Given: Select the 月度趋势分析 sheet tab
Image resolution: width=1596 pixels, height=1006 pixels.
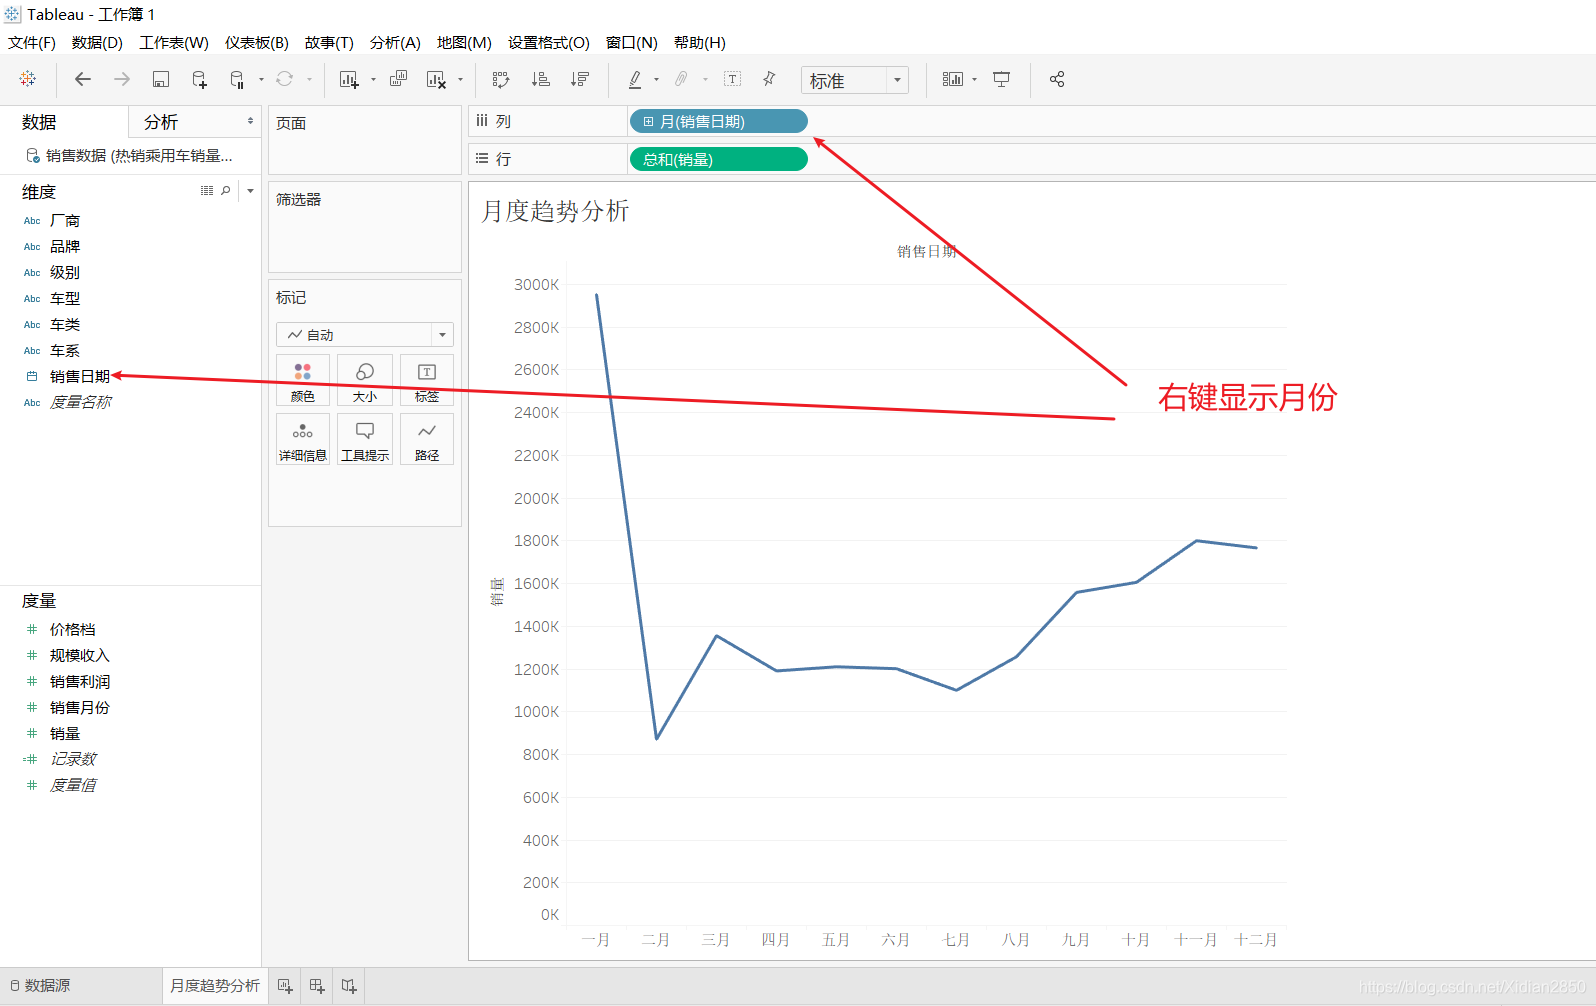Looking at the screenshot, I should (x=214, y=985).
